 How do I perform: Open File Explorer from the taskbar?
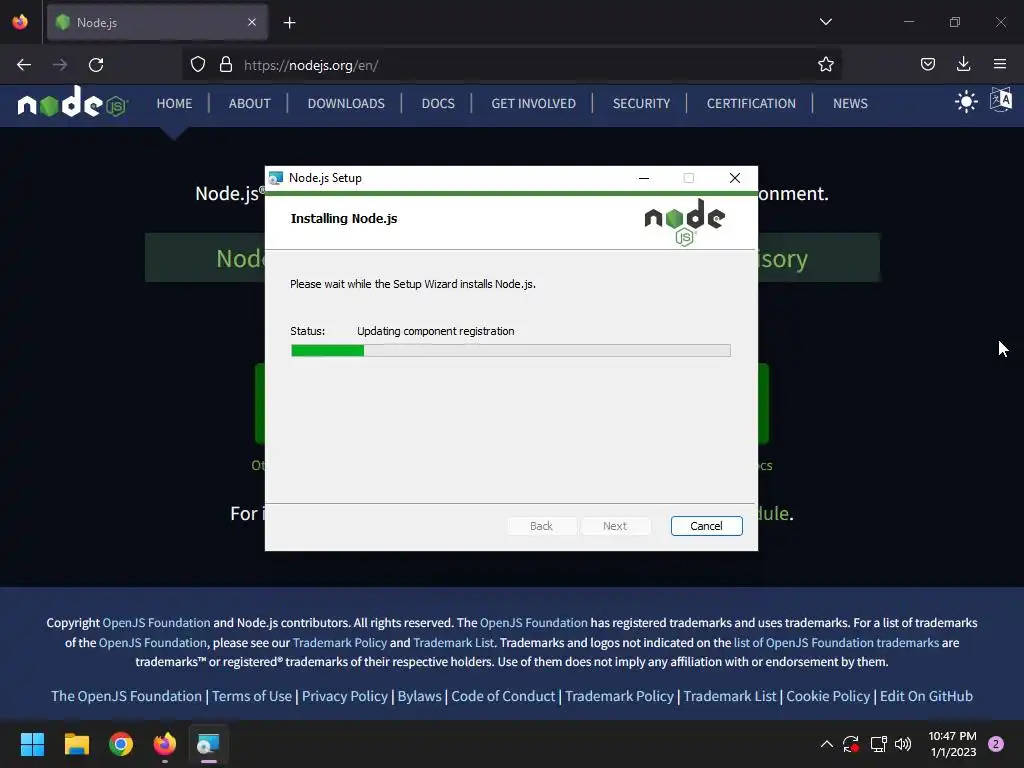coord(76,744)
